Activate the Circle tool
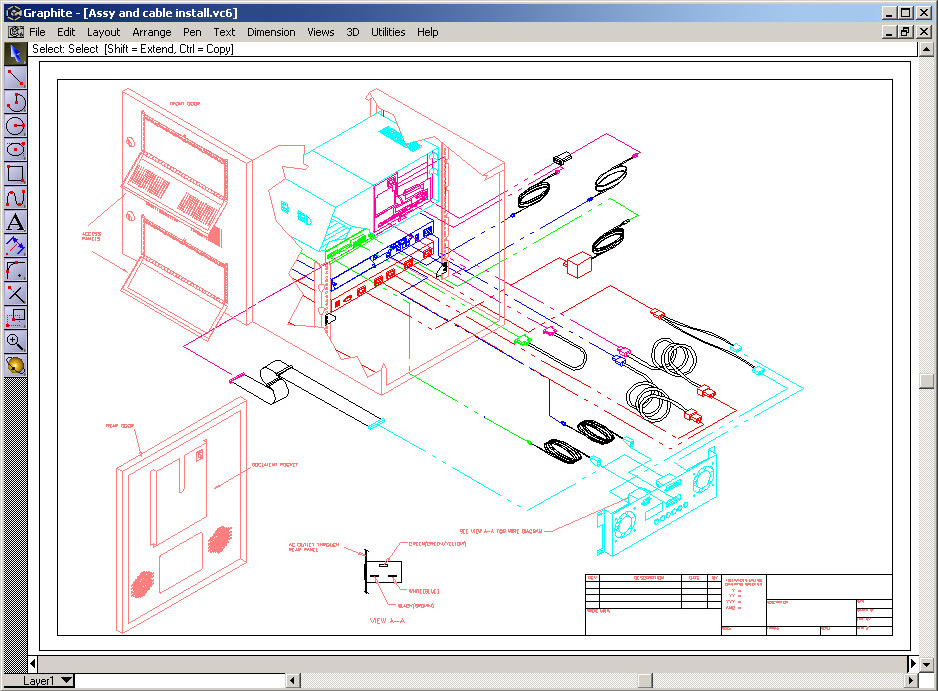Image resolution: width=938 pixels, height=691 pixels. pos(15,125)
